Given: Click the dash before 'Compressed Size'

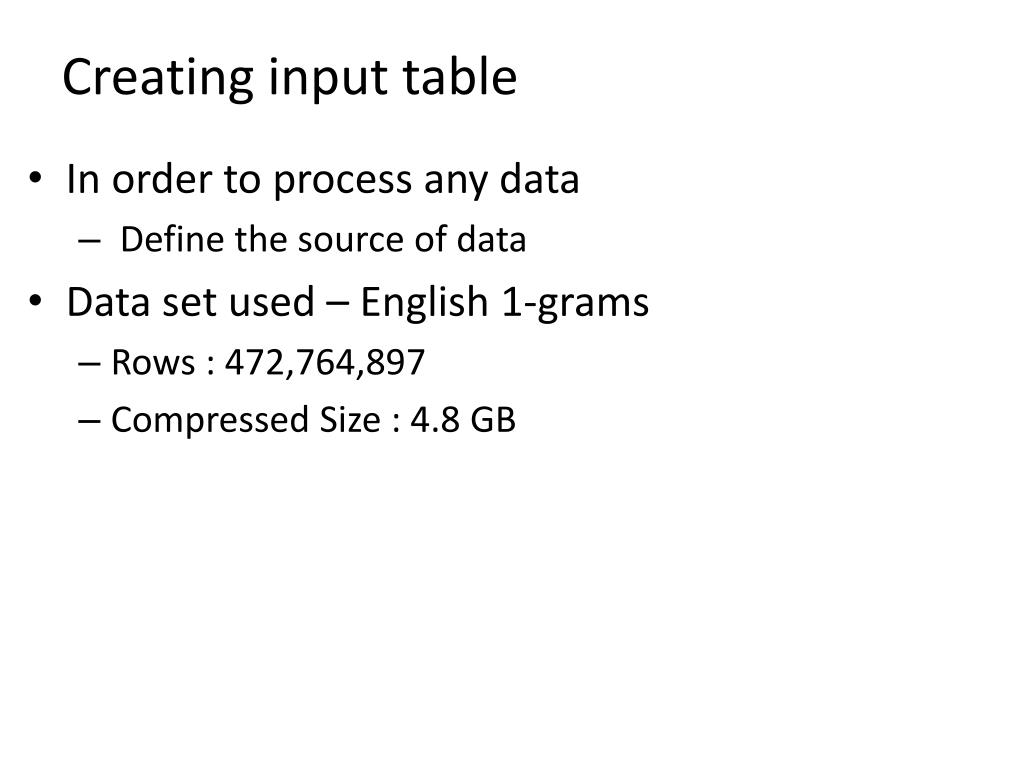Looking at the screenshot, I should point(89,421).
